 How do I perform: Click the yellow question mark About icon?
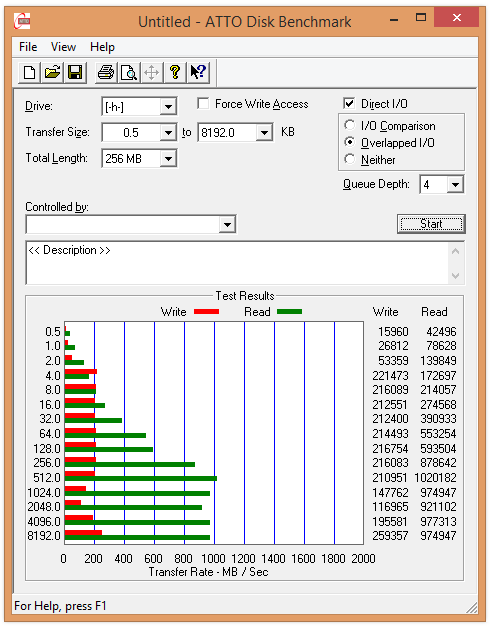[x=175, y=72]
